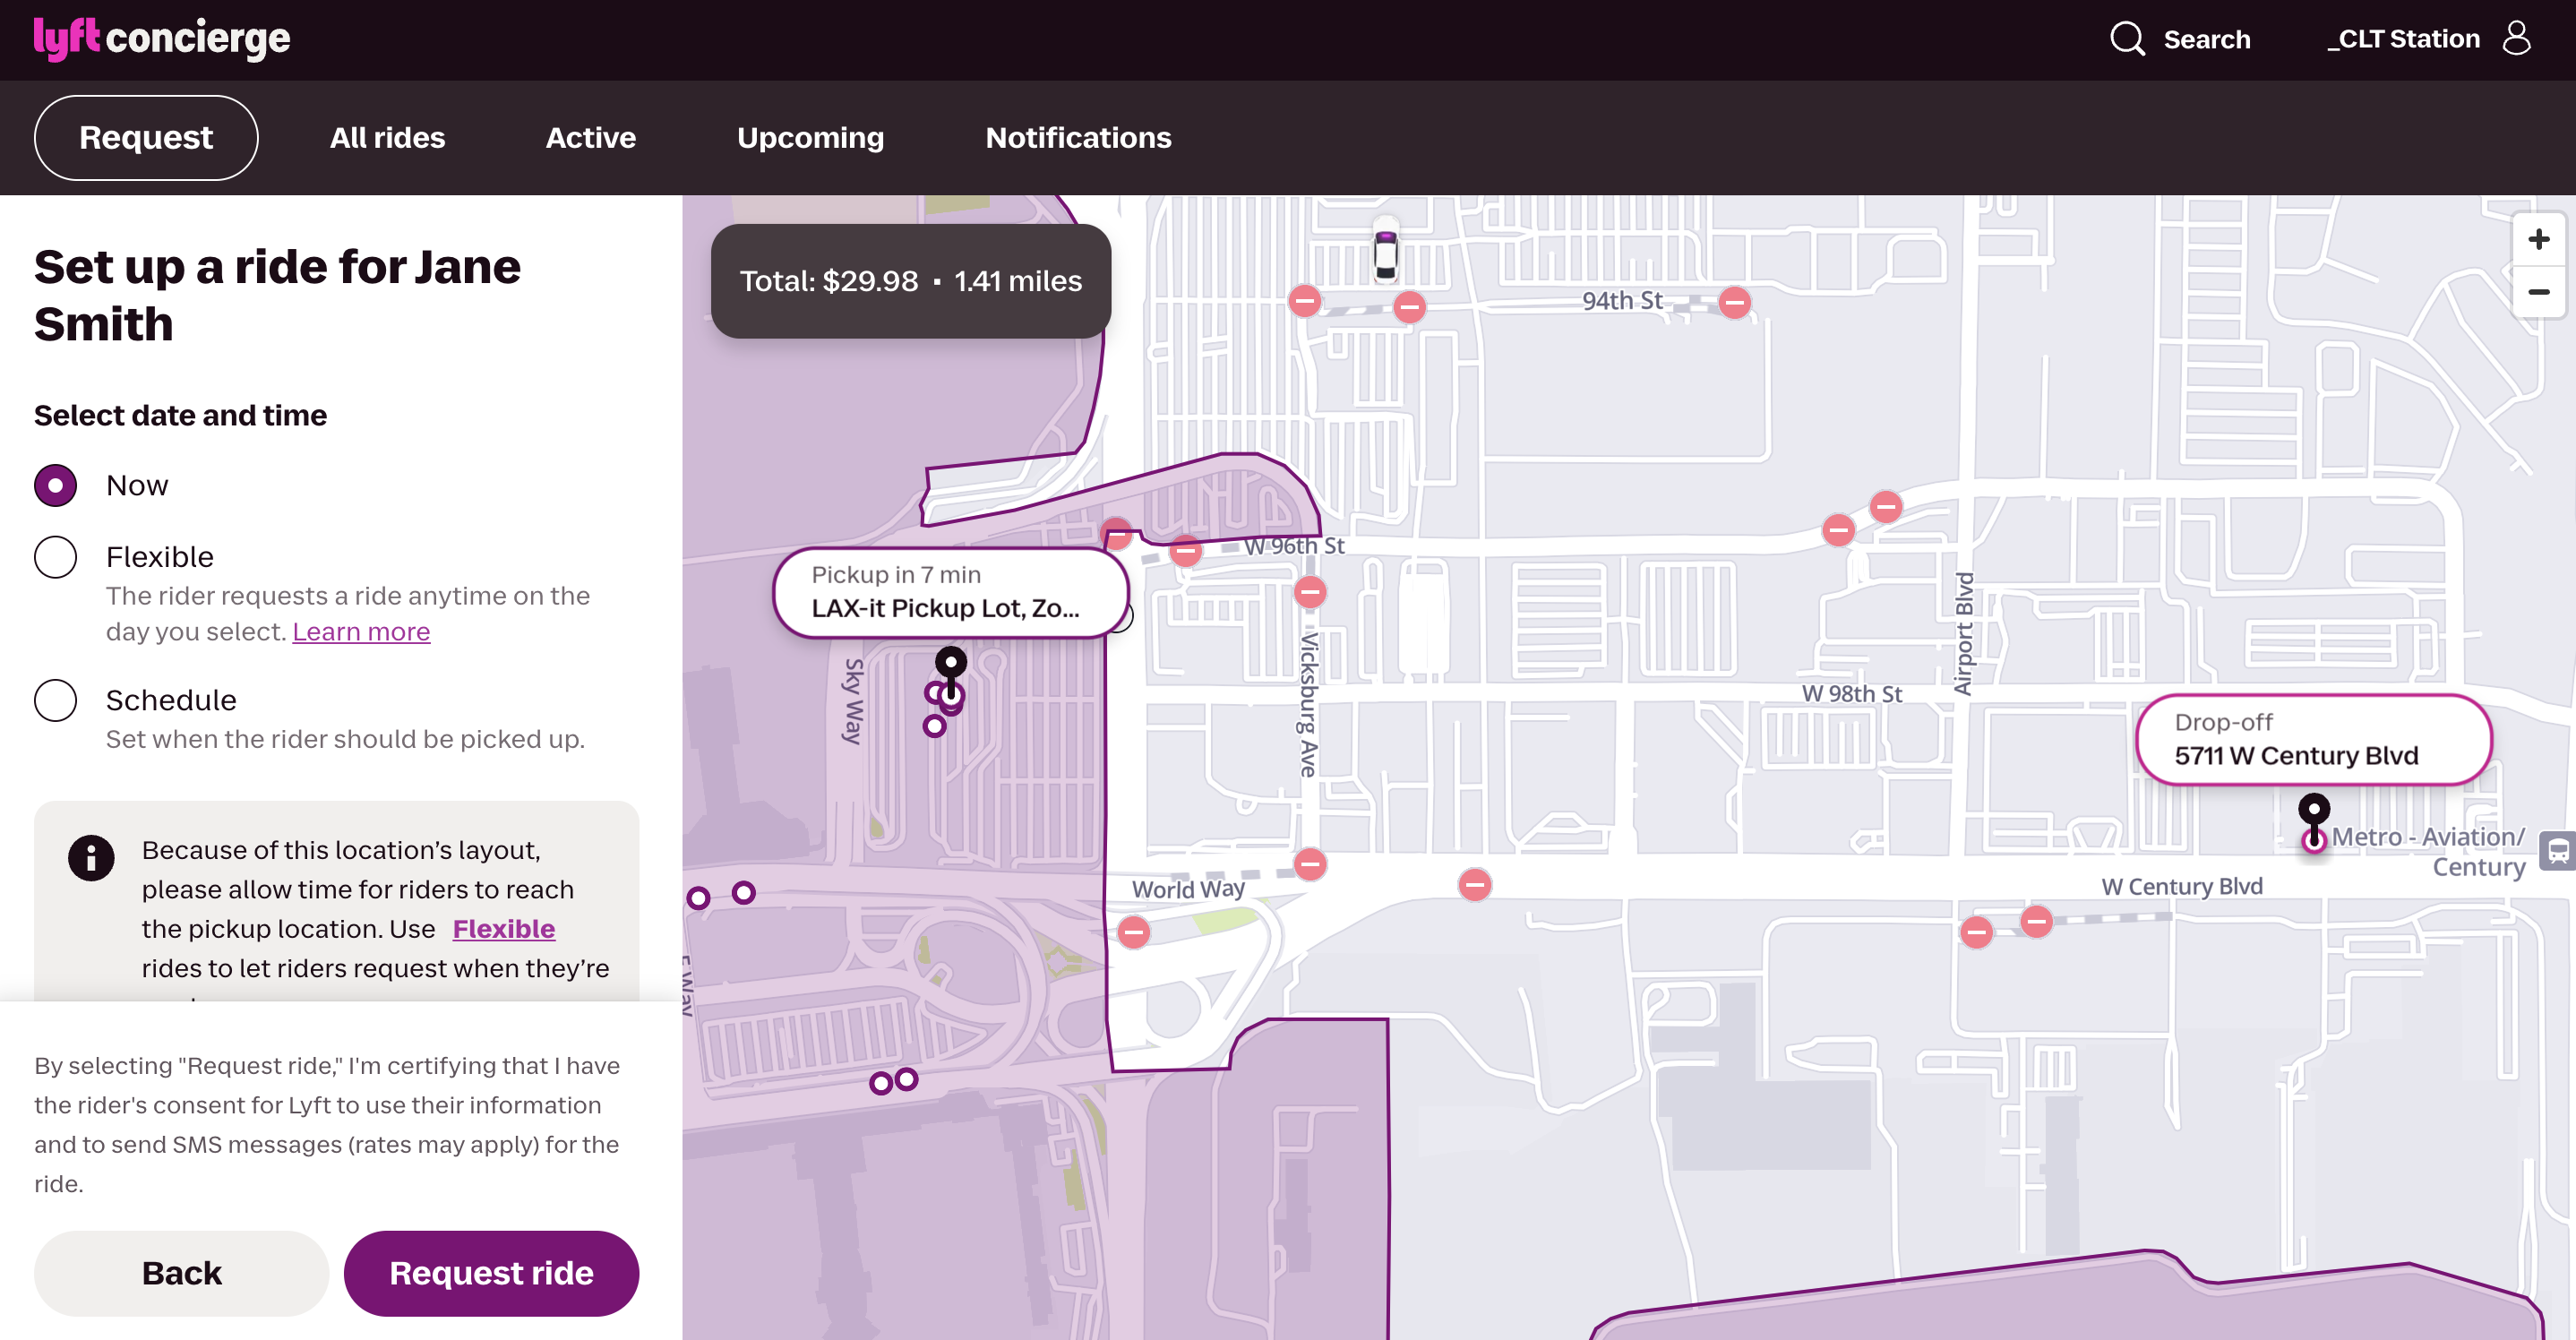Viewport: 2576px width, 1340px height.
Task: Open the All rides tab
Action: [387, 138]
